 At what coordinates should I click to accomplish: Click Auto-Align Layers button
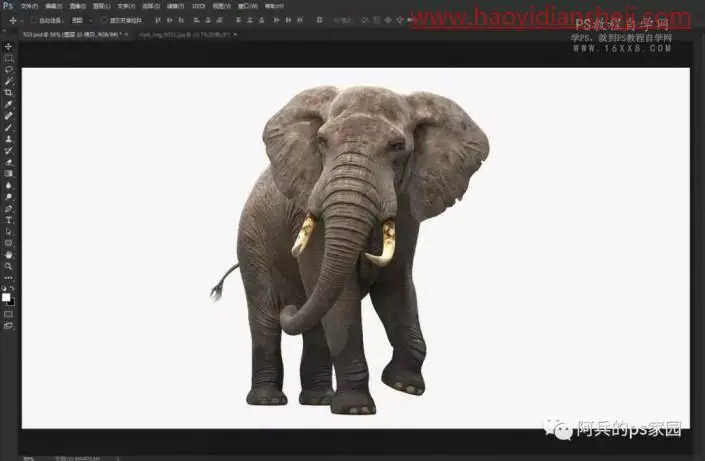pyautogui.click(x=320, y=20)
